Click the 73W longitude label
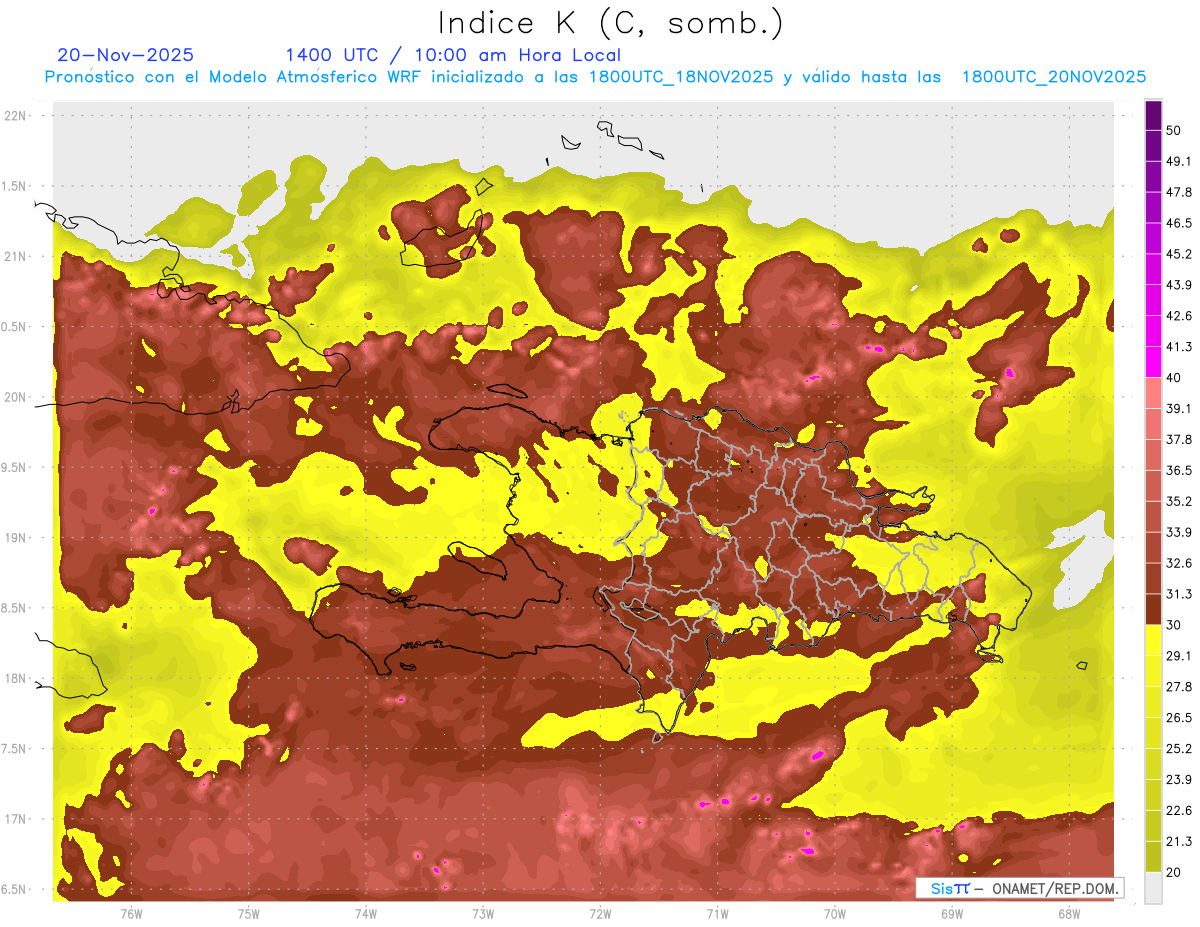This screenshot has width=1200, height=927. 483,913
